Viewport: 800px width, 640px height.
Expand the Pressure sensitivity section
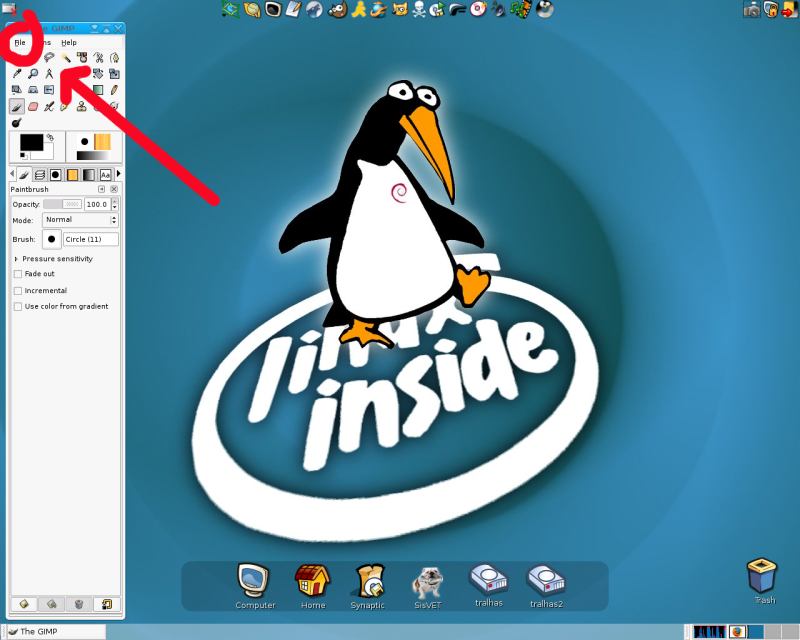click(16, 259)
